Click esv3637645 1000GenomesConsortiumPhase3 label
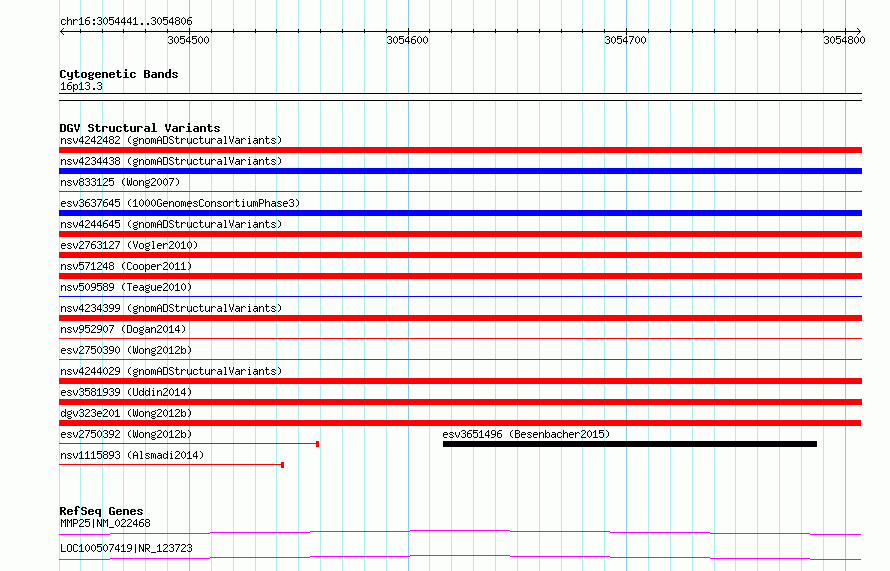 pos(180,203)
